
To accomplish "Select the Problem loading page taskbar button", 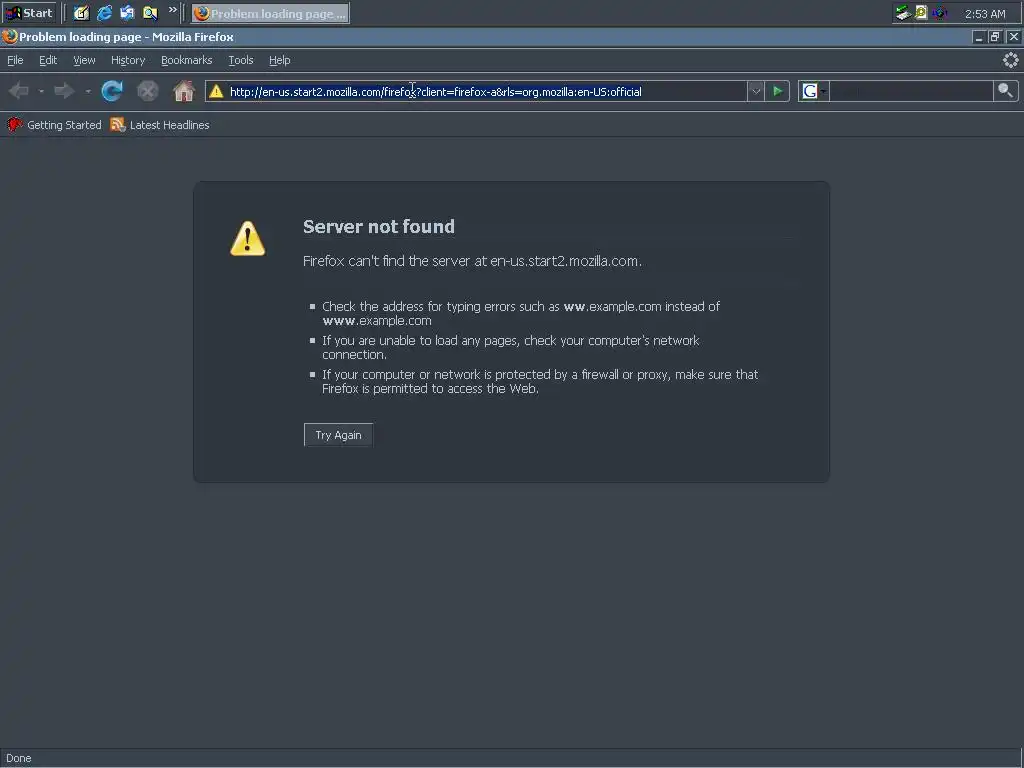I will (270, 13).
